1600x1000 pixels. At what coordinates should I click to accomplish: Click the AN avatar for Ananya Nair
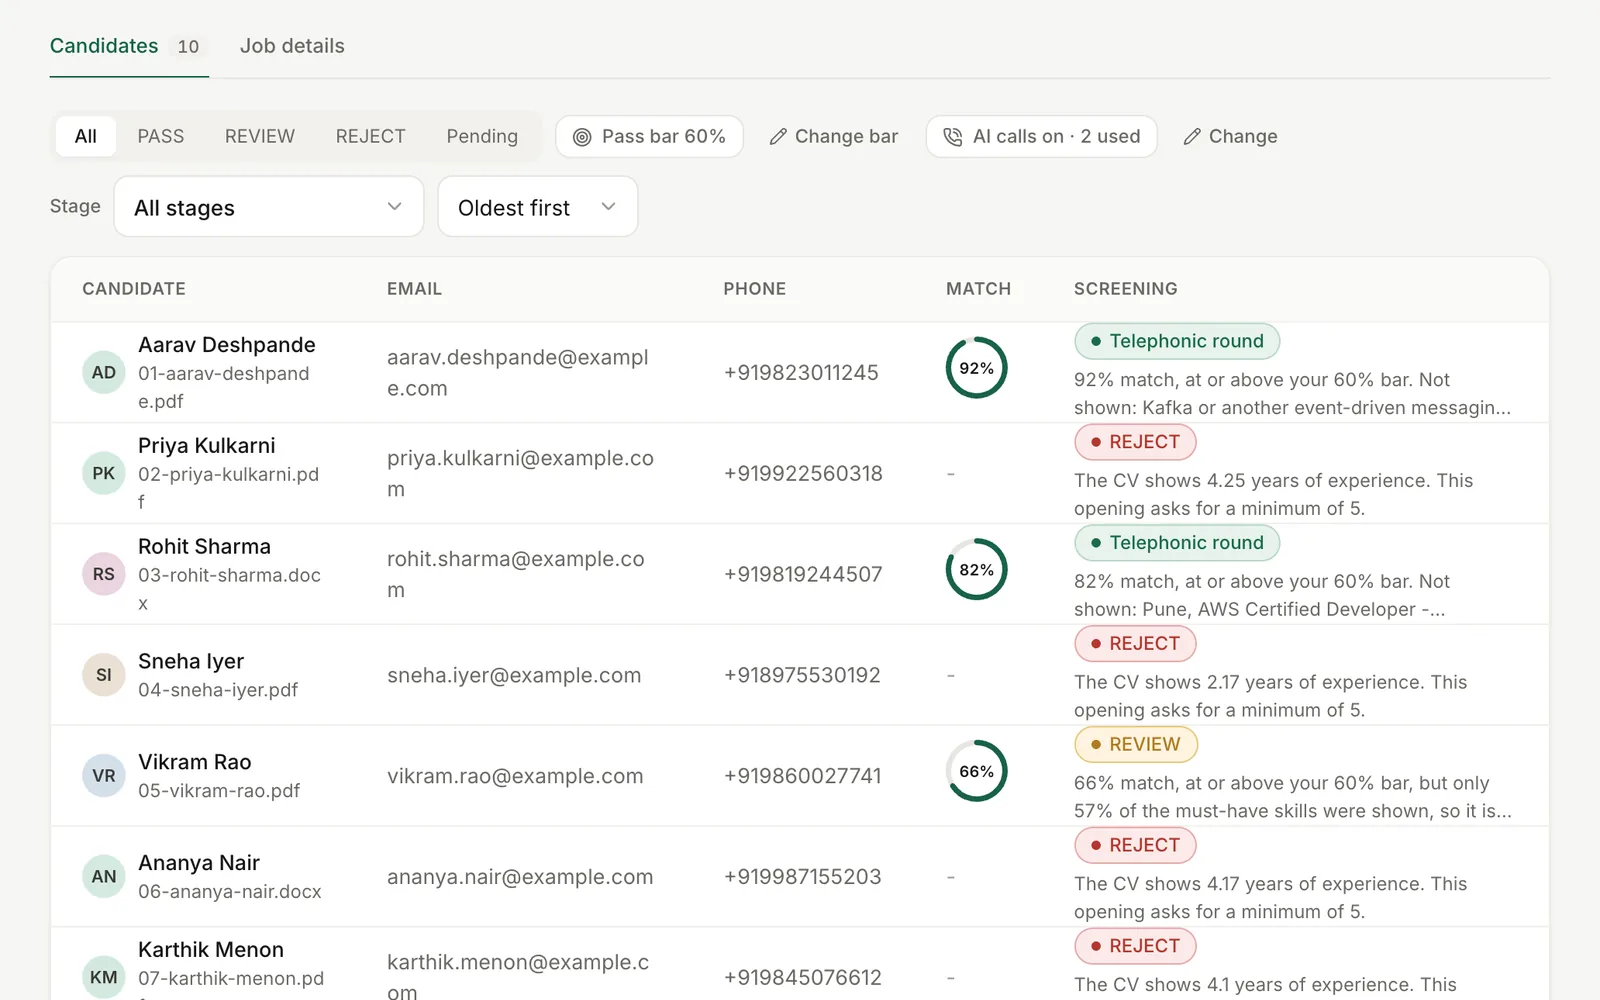click(104, 877)
